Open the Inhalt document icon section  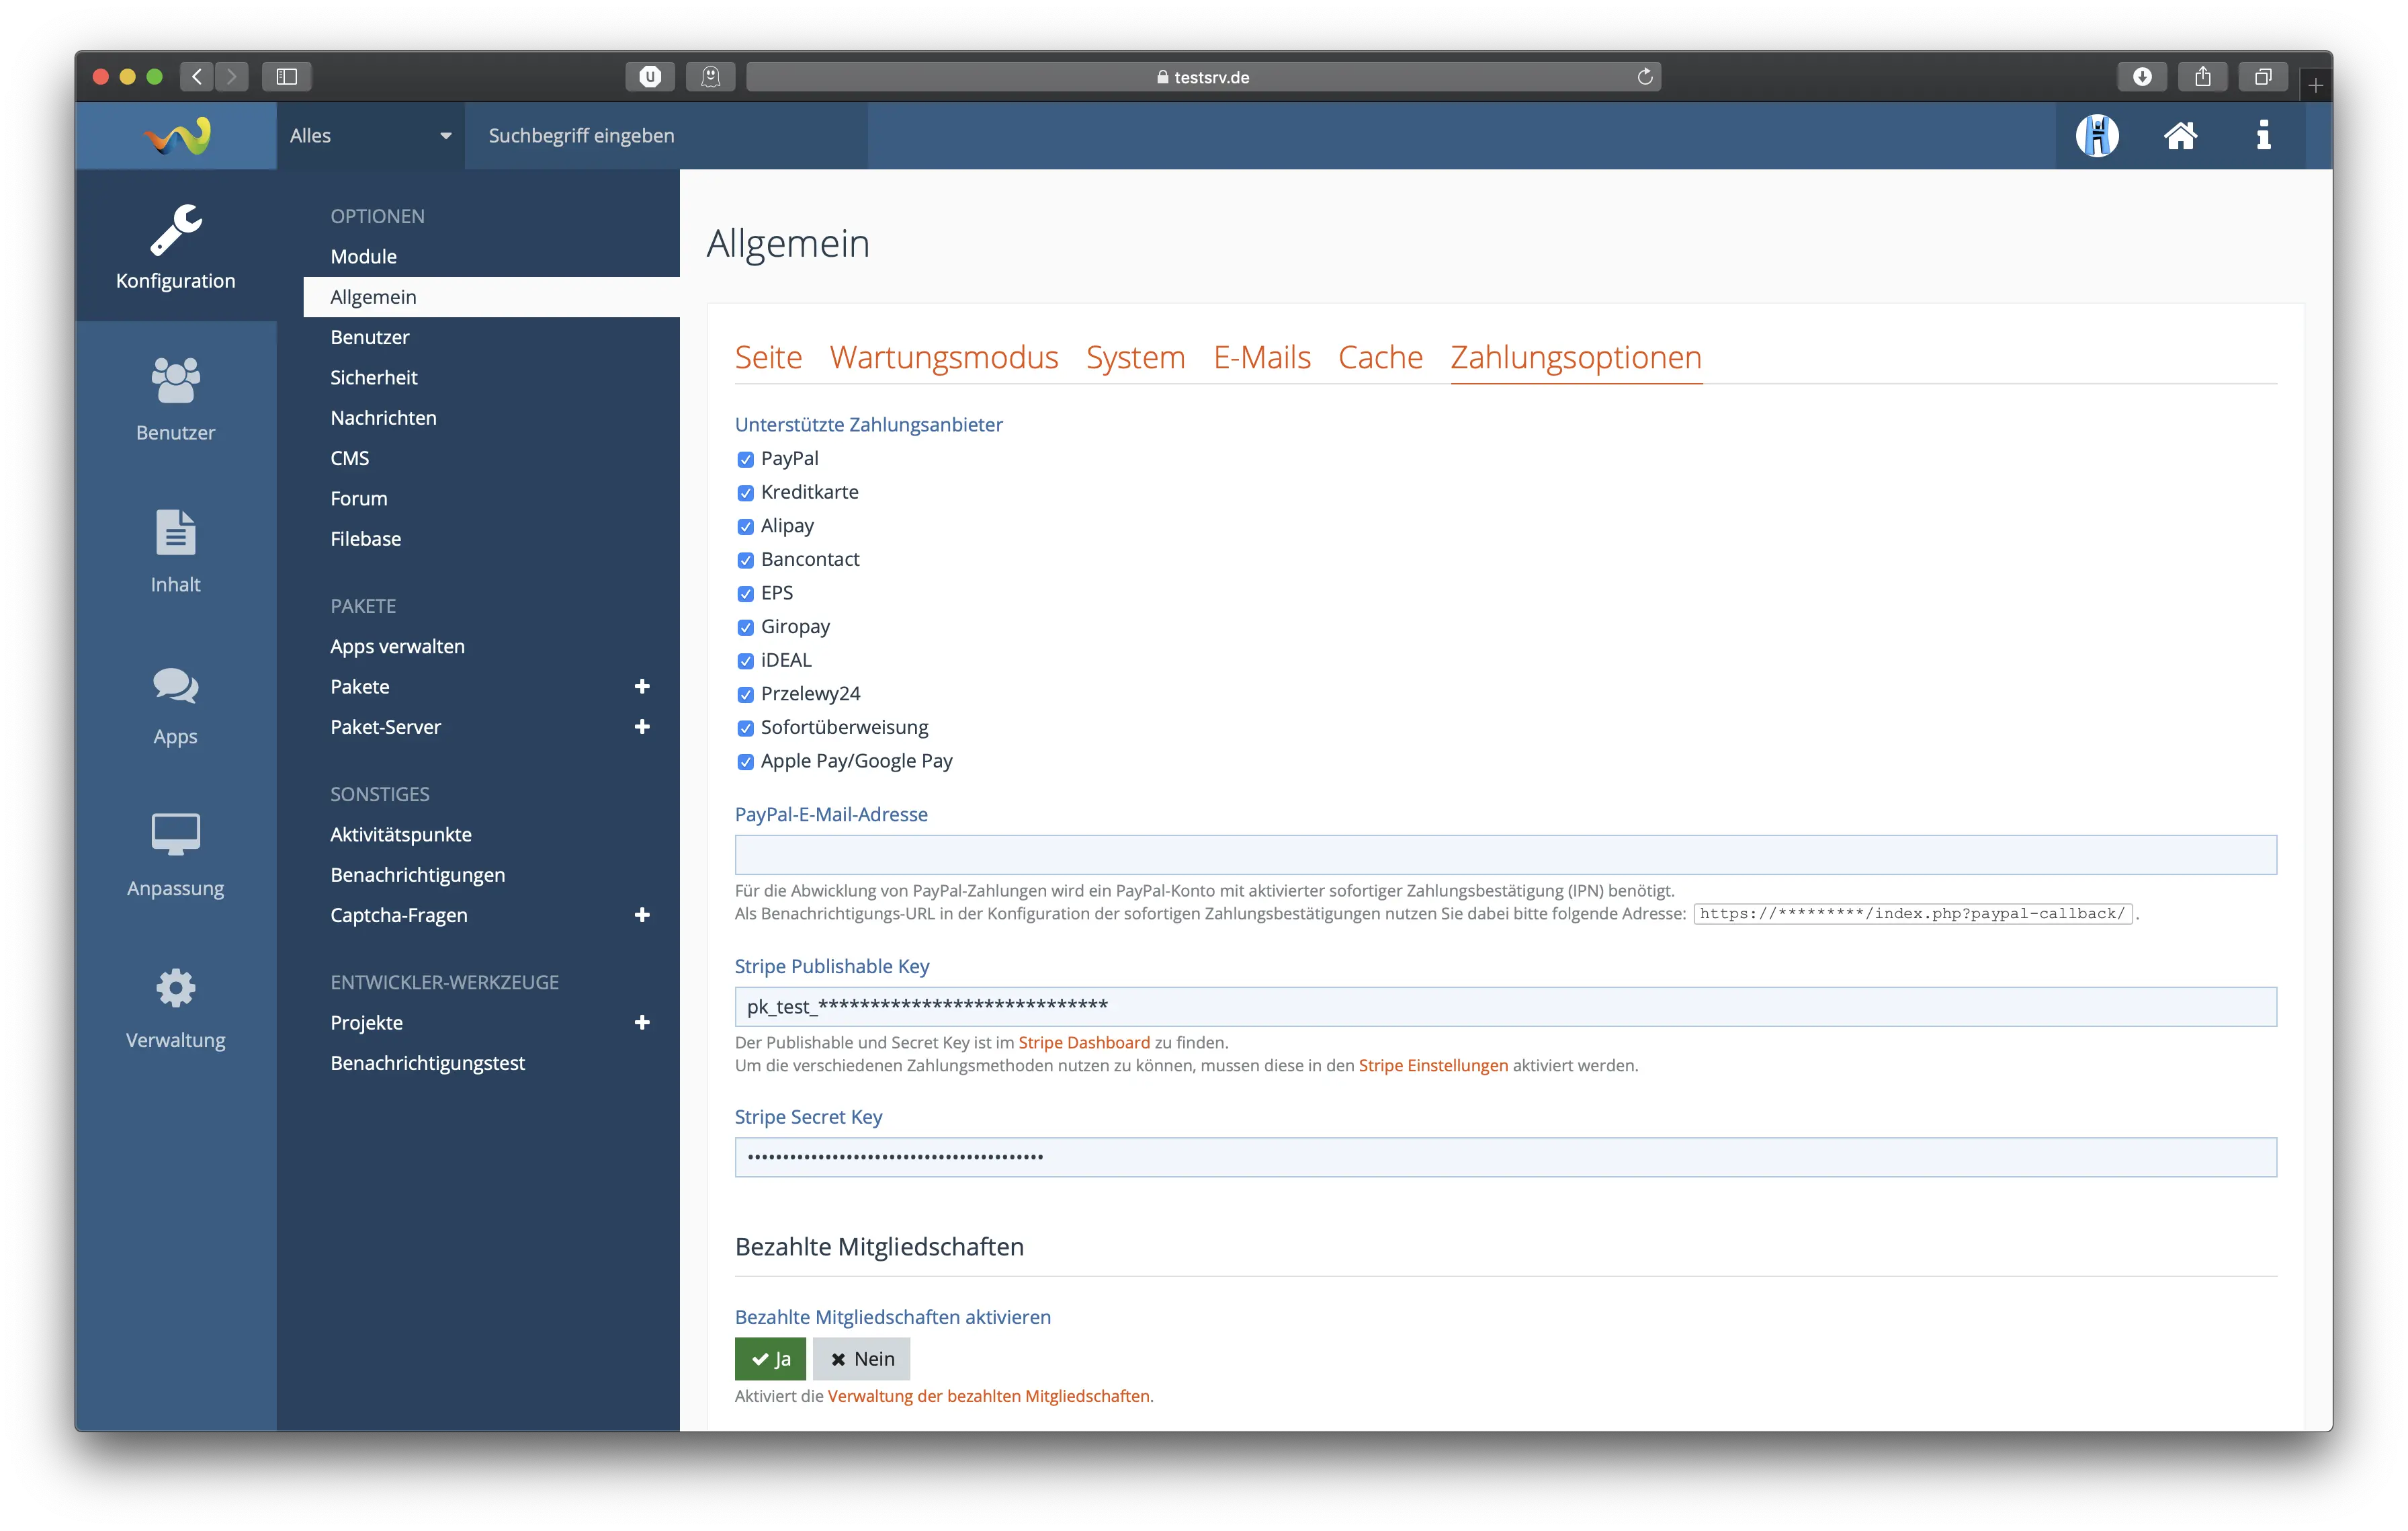pos(175,550)
